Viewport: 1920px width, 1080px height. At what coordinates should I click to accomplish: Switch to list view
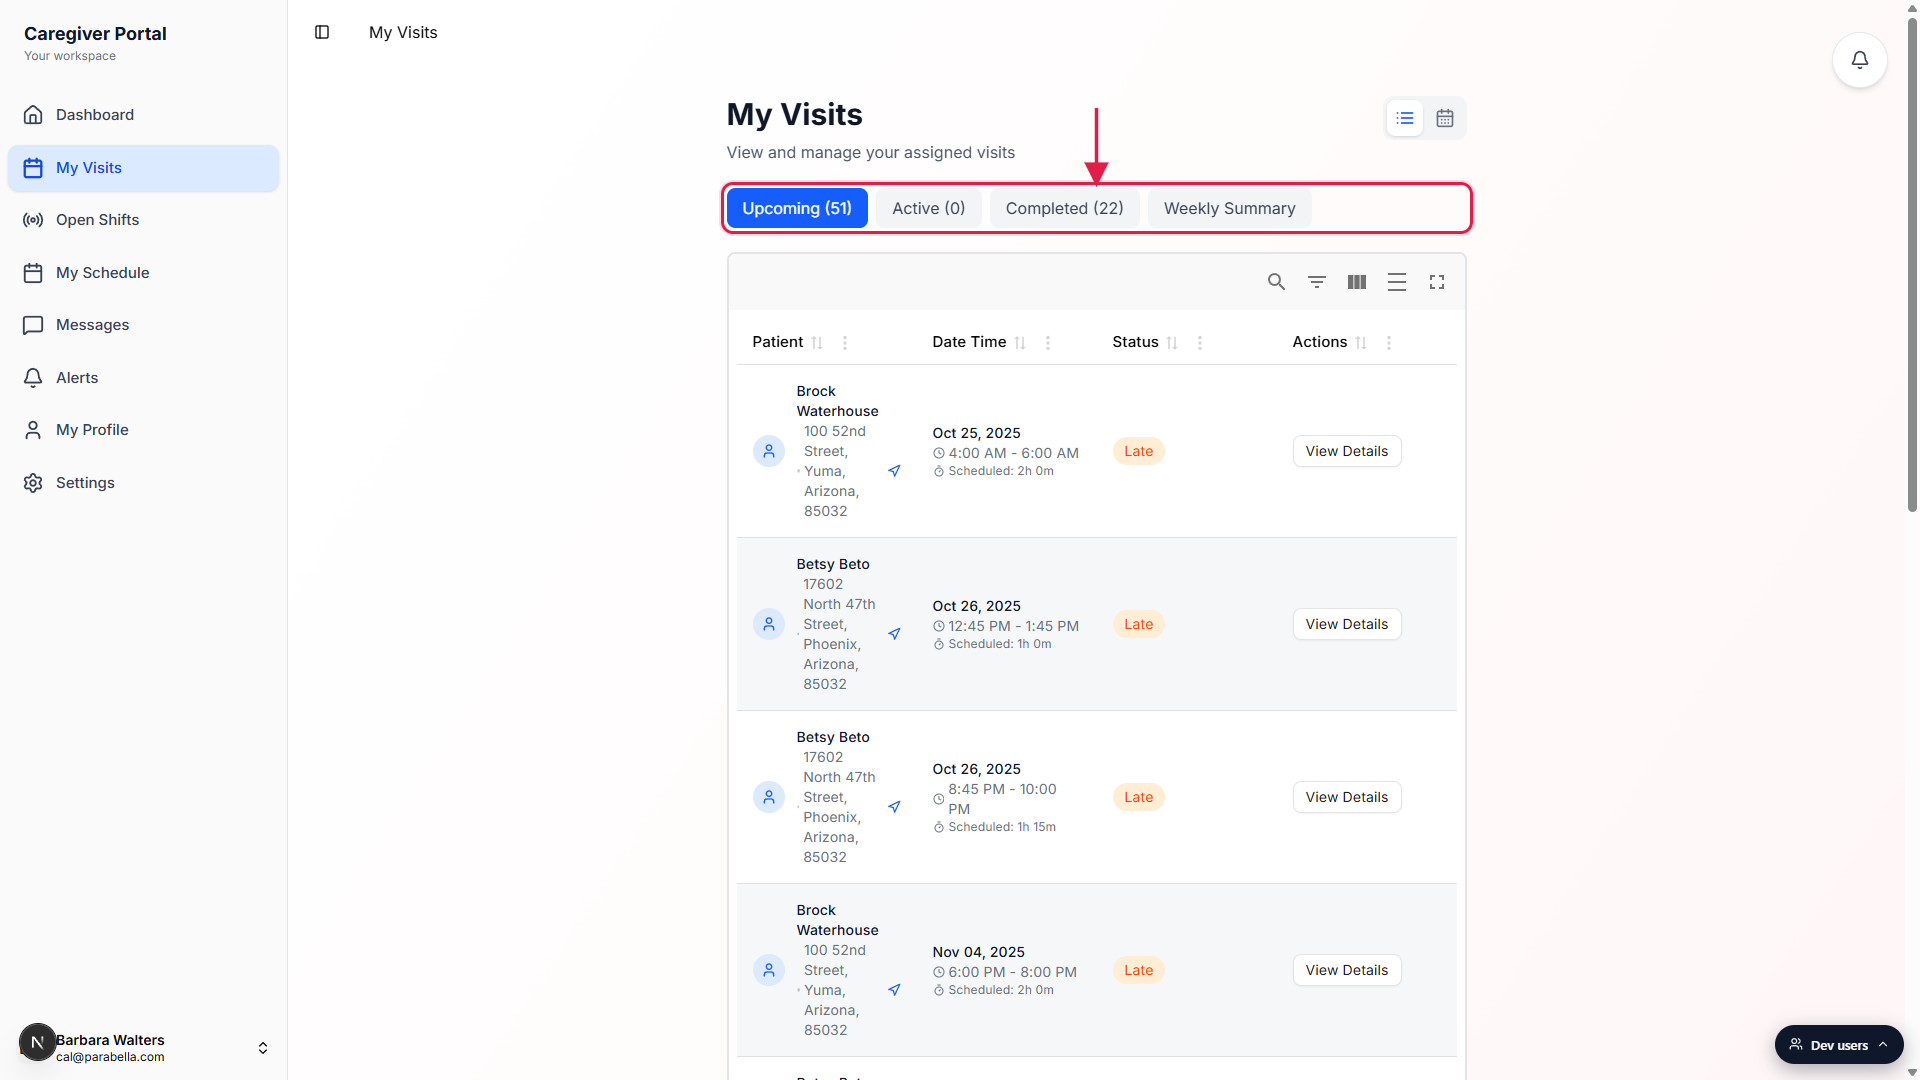click(x=1405, y=118)
